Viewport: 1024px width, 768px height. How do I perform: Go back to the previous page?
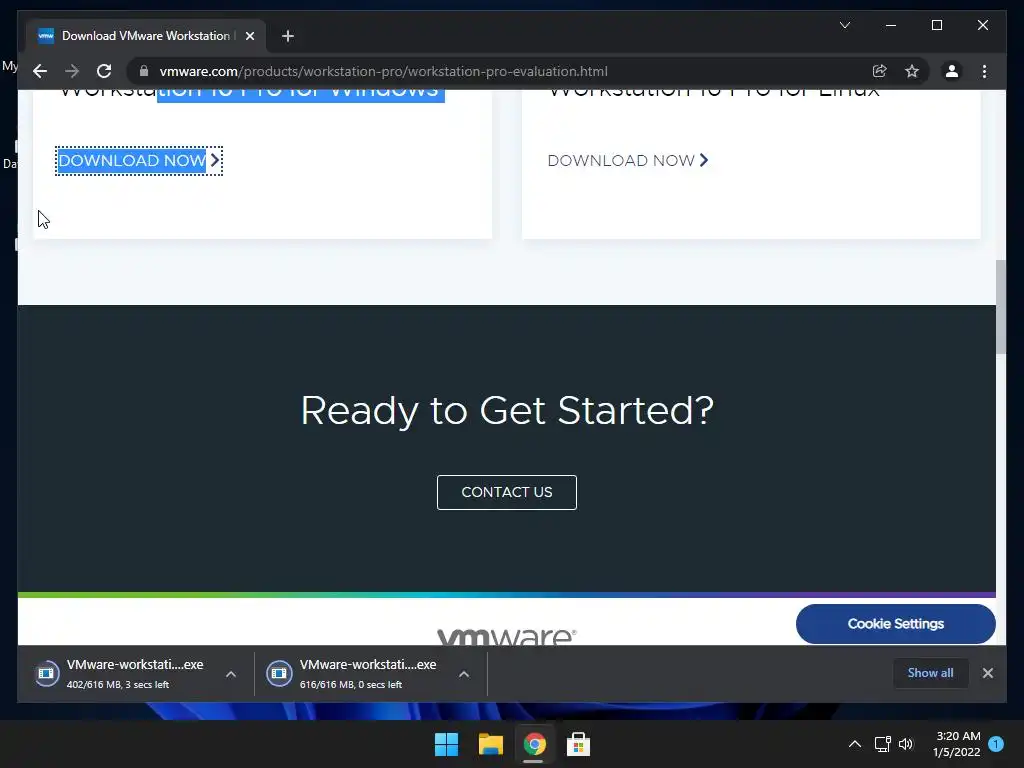(40, 71)
